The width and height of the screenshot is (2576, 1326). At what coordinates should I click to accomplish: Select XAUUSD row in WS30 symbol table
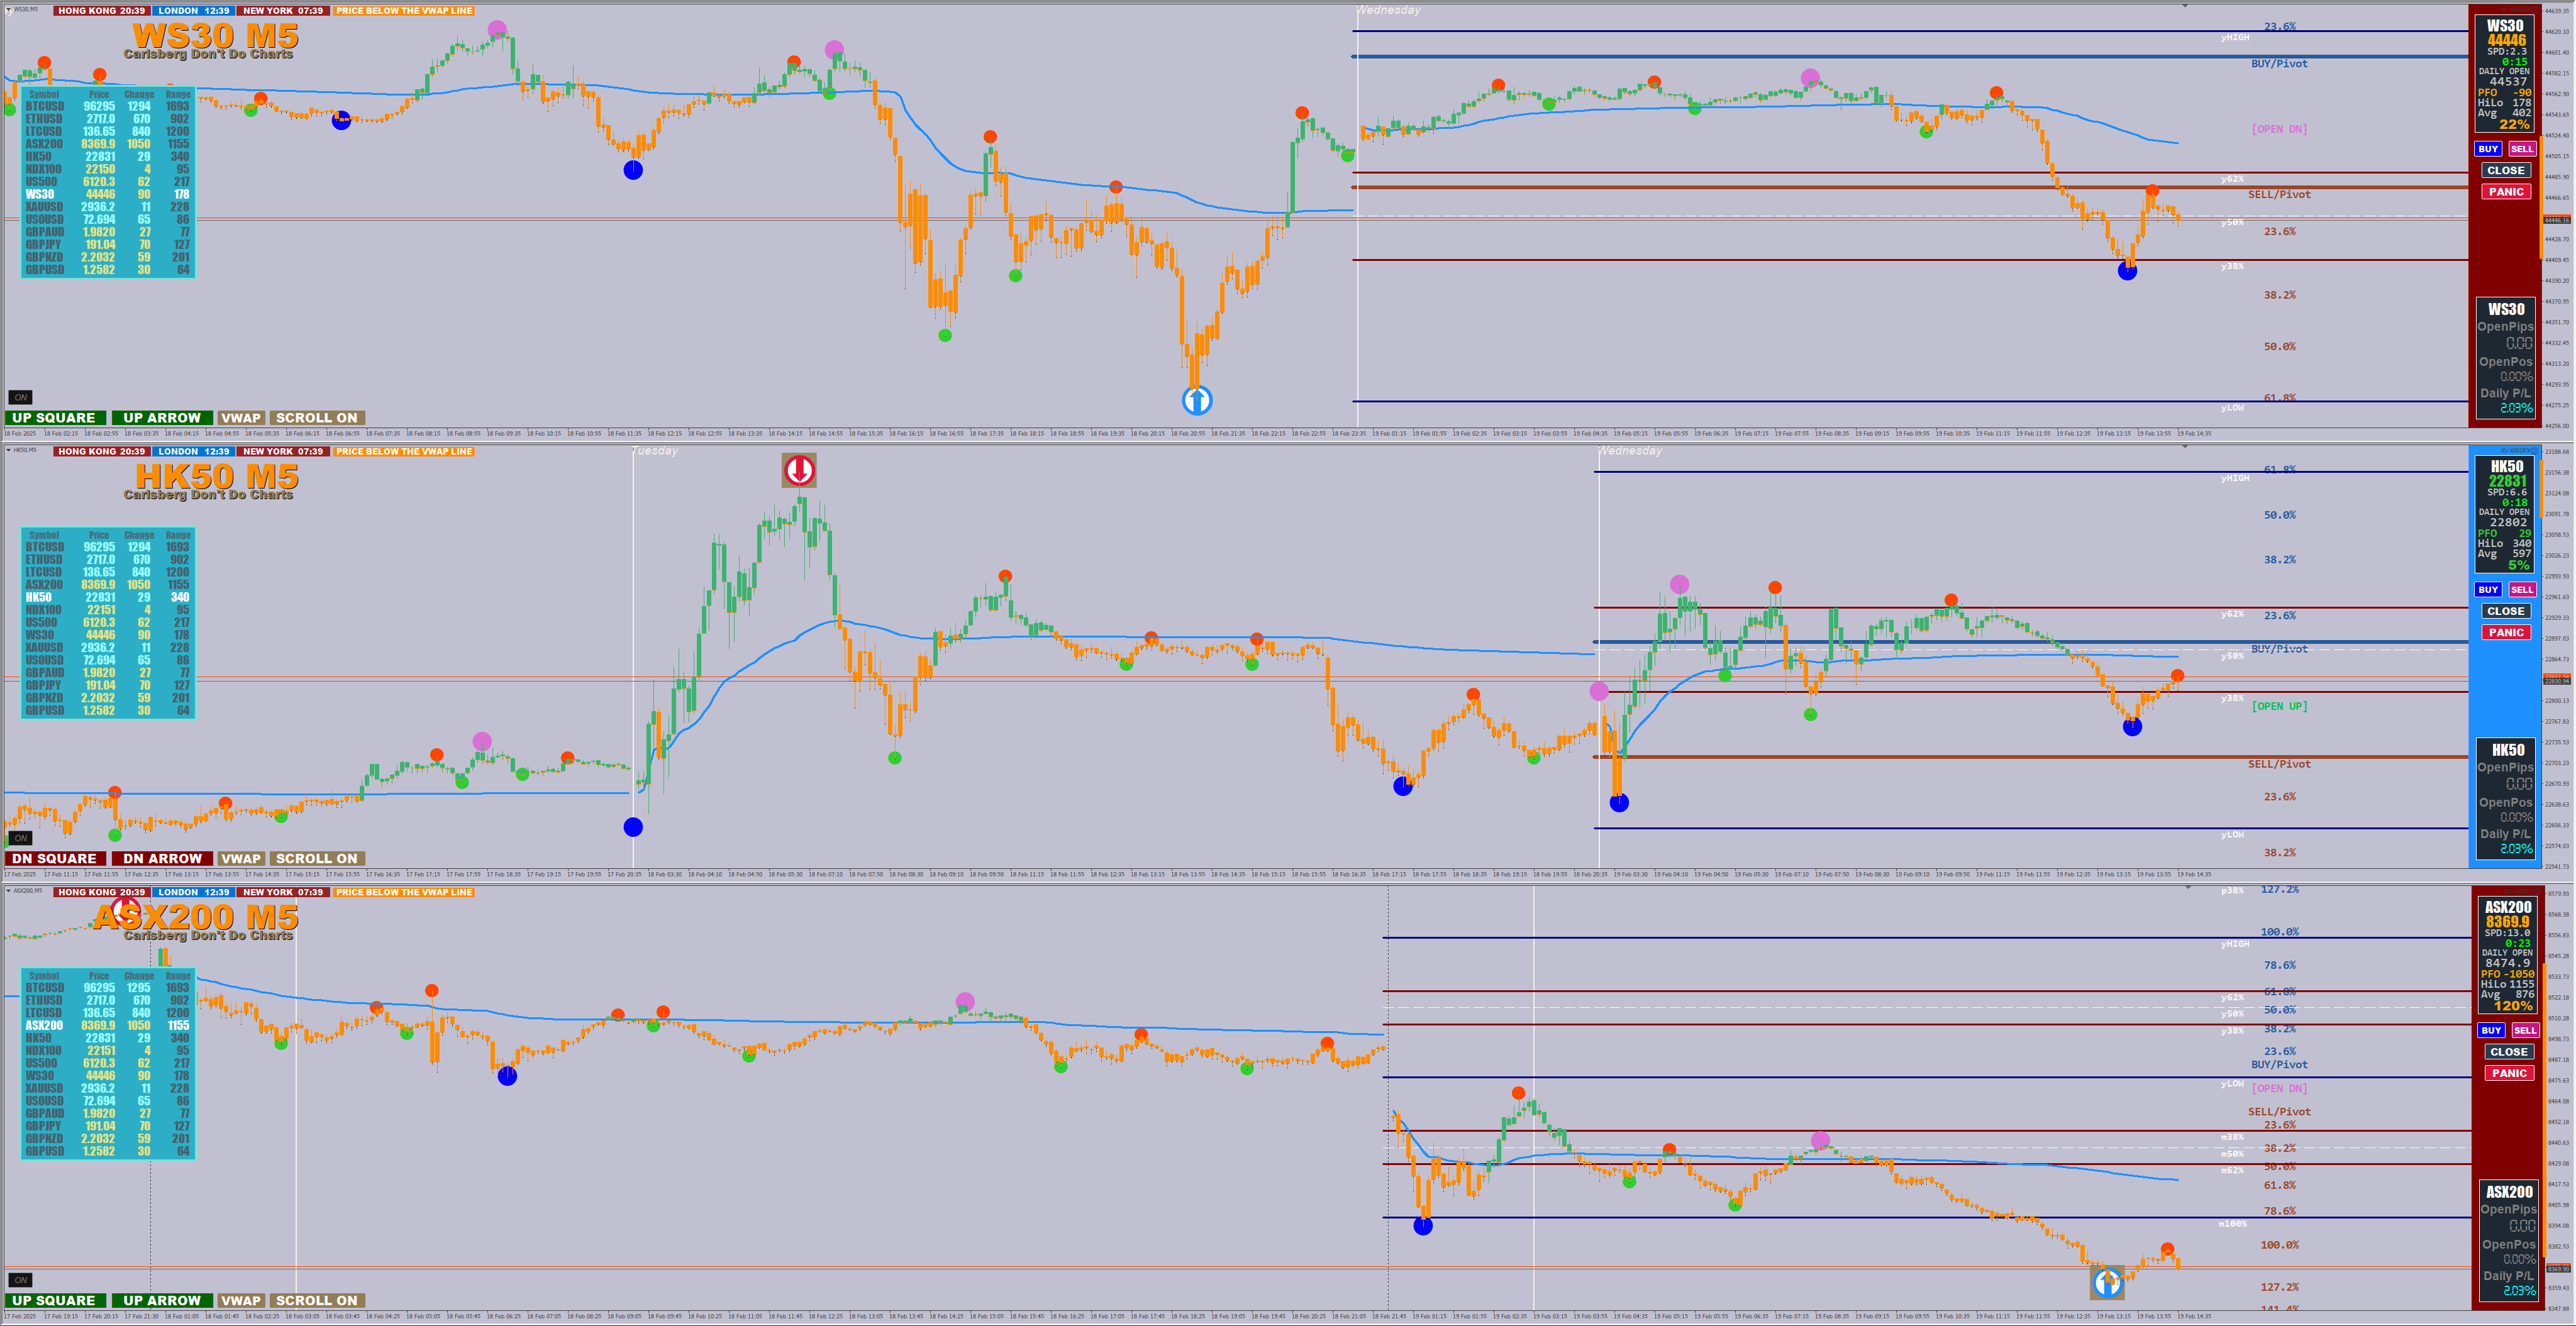click(108, 207)
